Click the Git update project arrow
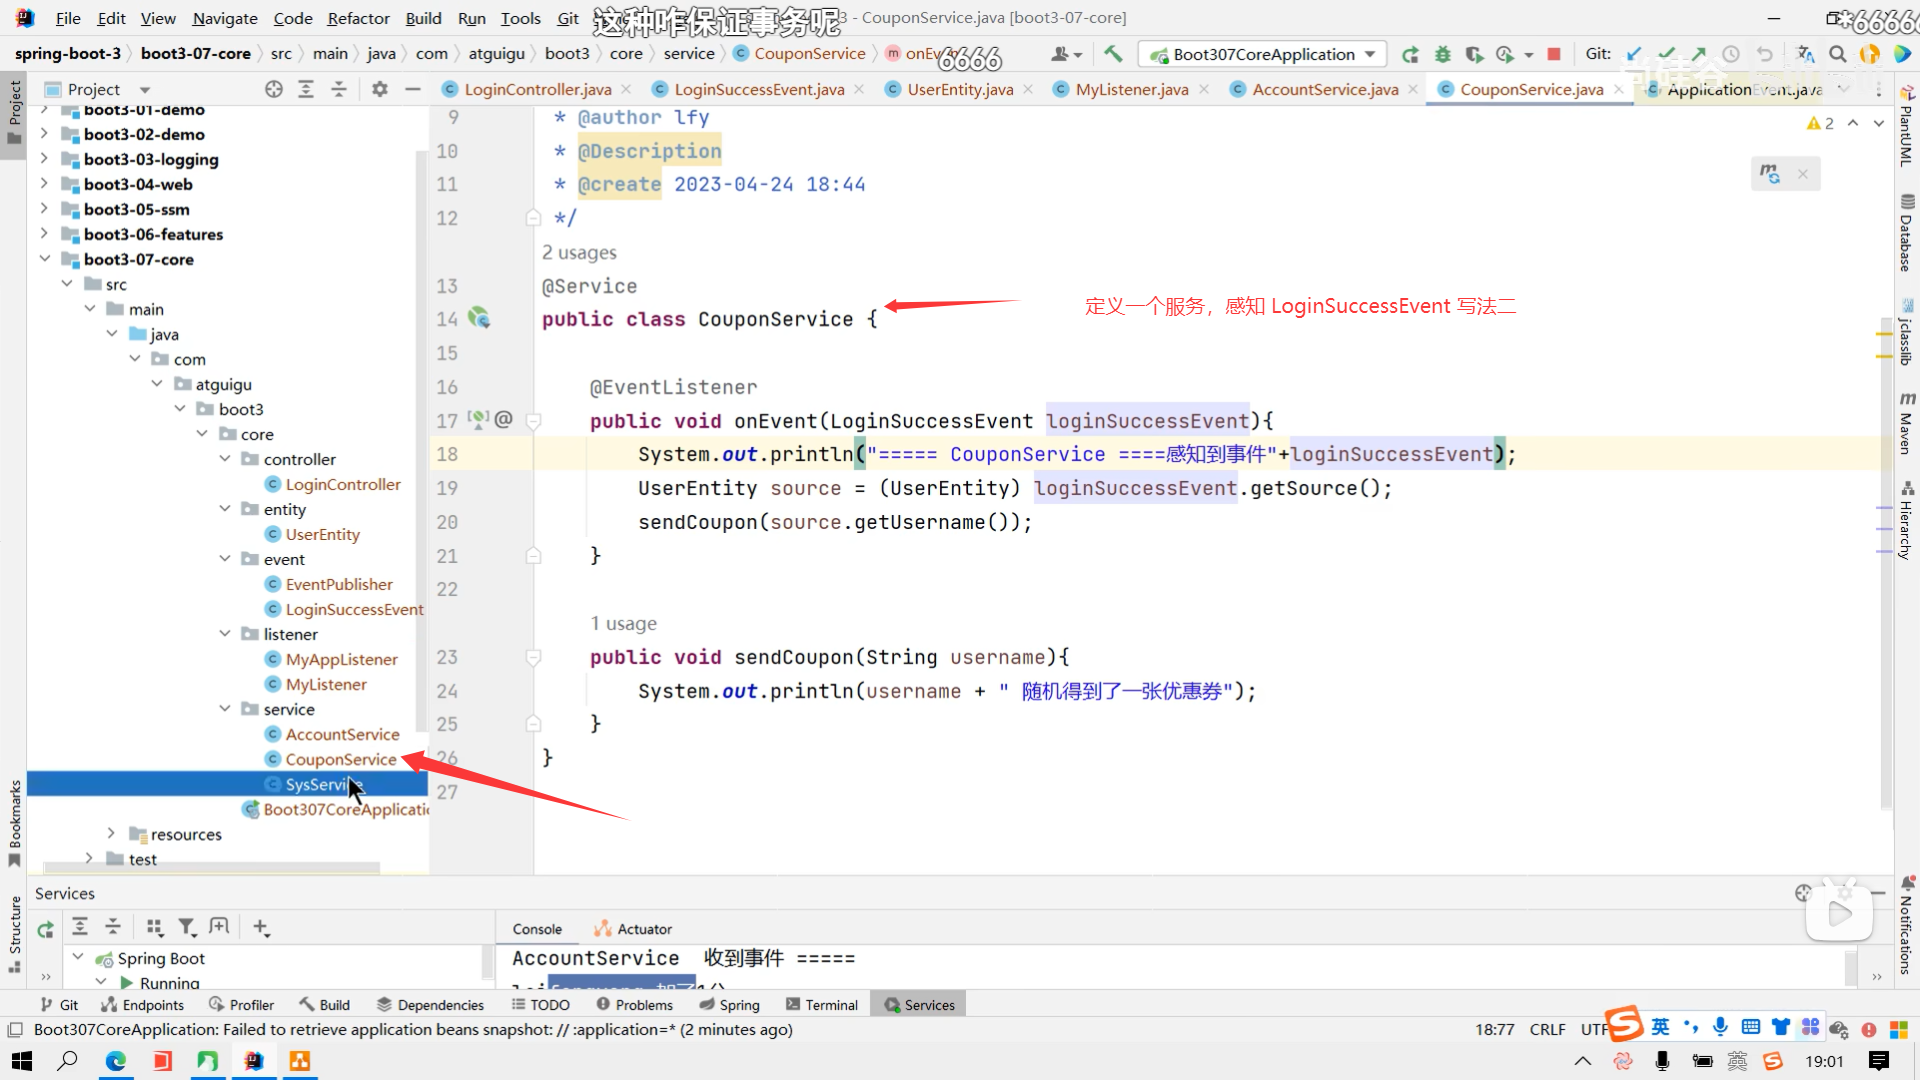The image size is (1920, 1080). [1634, 54]
